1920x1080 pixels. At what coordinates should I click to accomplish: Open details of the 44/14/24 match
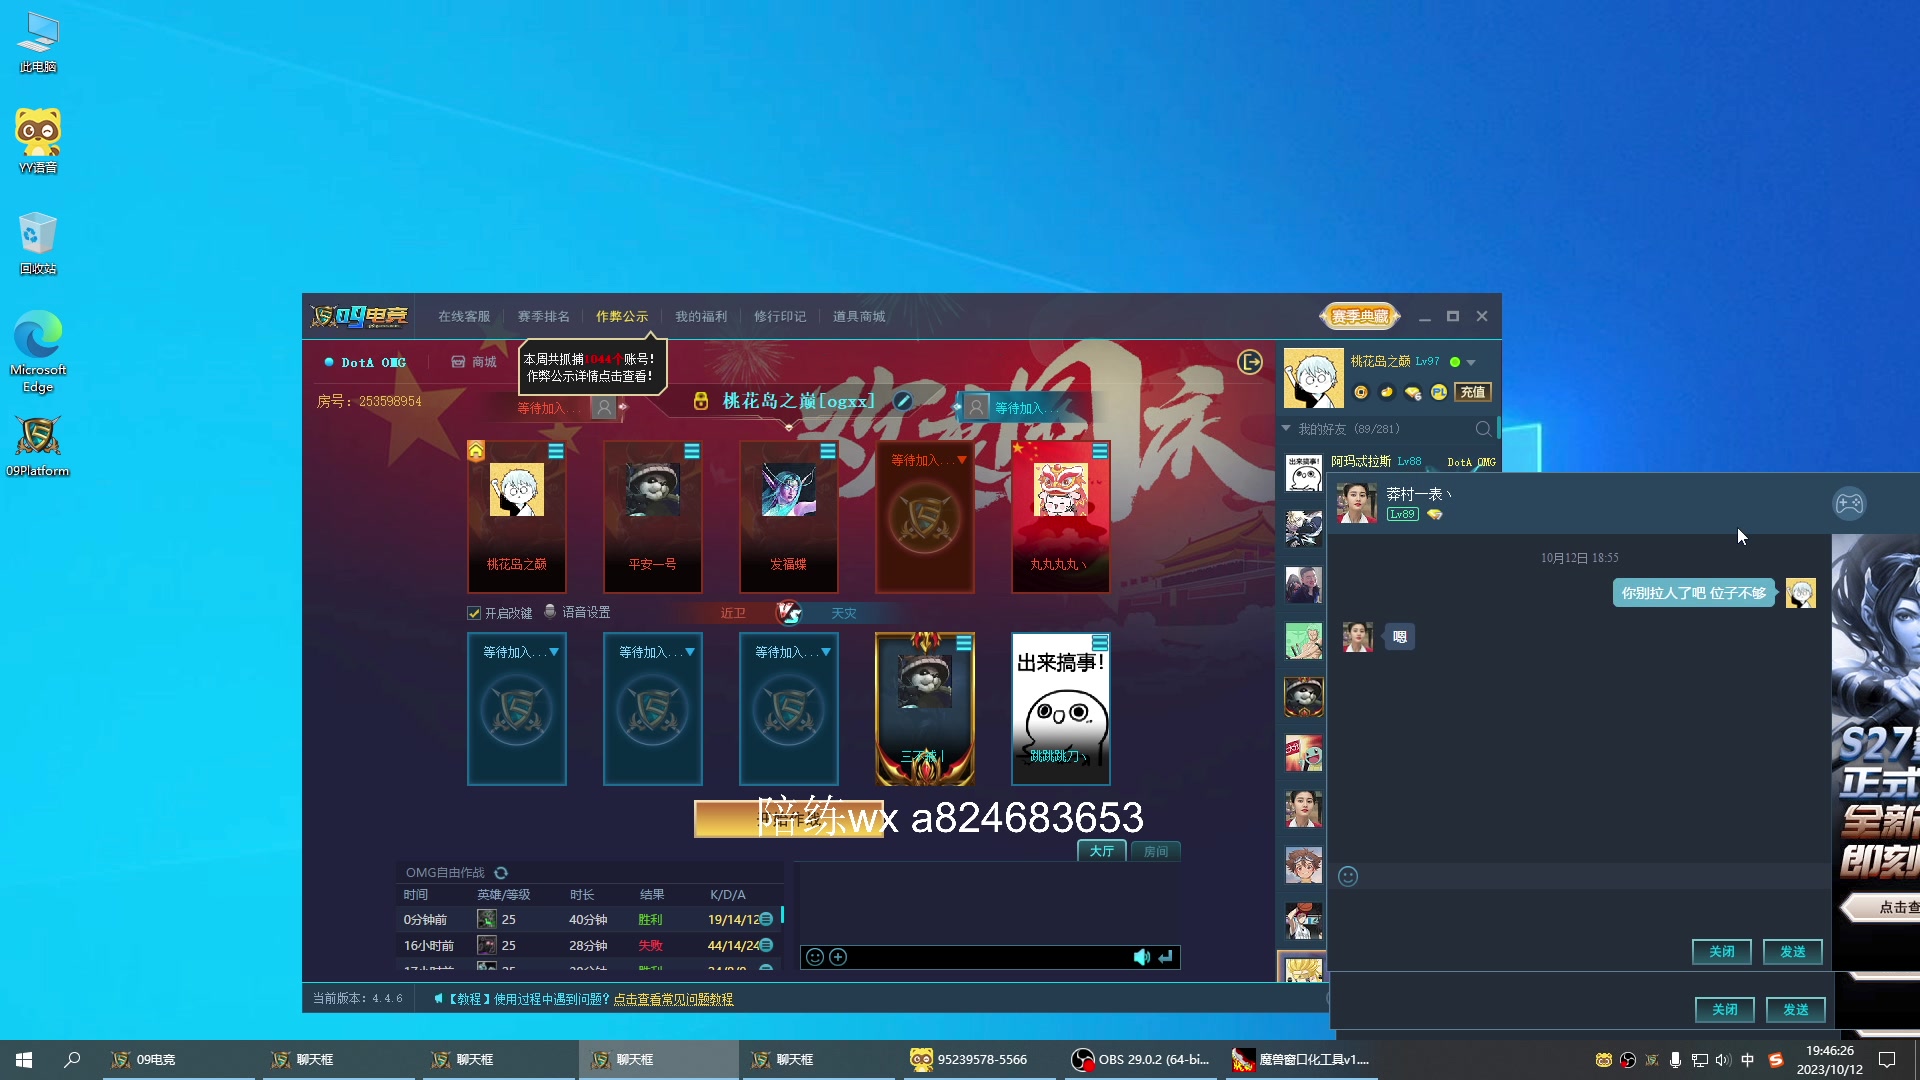point(766,945)
